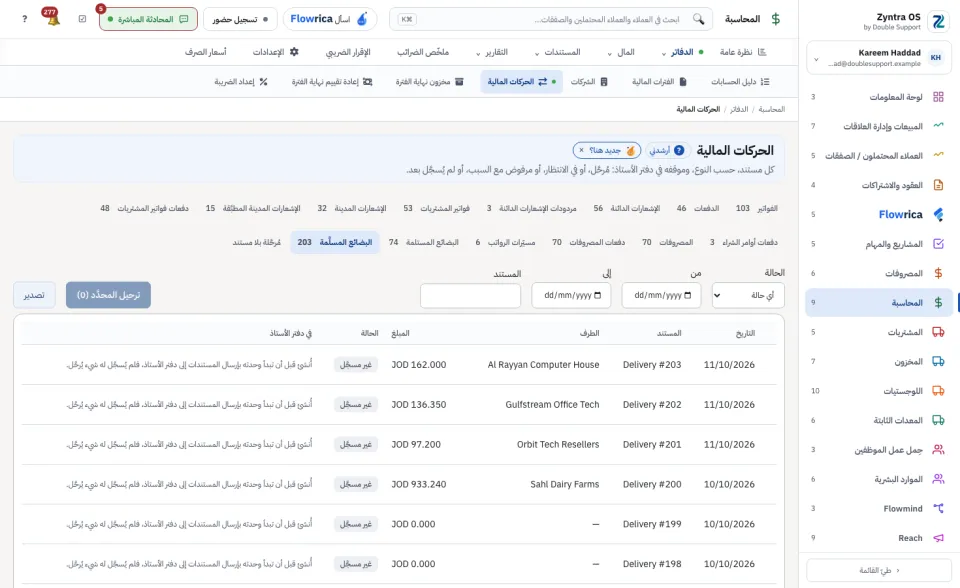The height and width of the screenshot is (588, 960).
Task: Open المبيعات وإدارة العلاقات sidebar icon
Action: click(938, 126)
